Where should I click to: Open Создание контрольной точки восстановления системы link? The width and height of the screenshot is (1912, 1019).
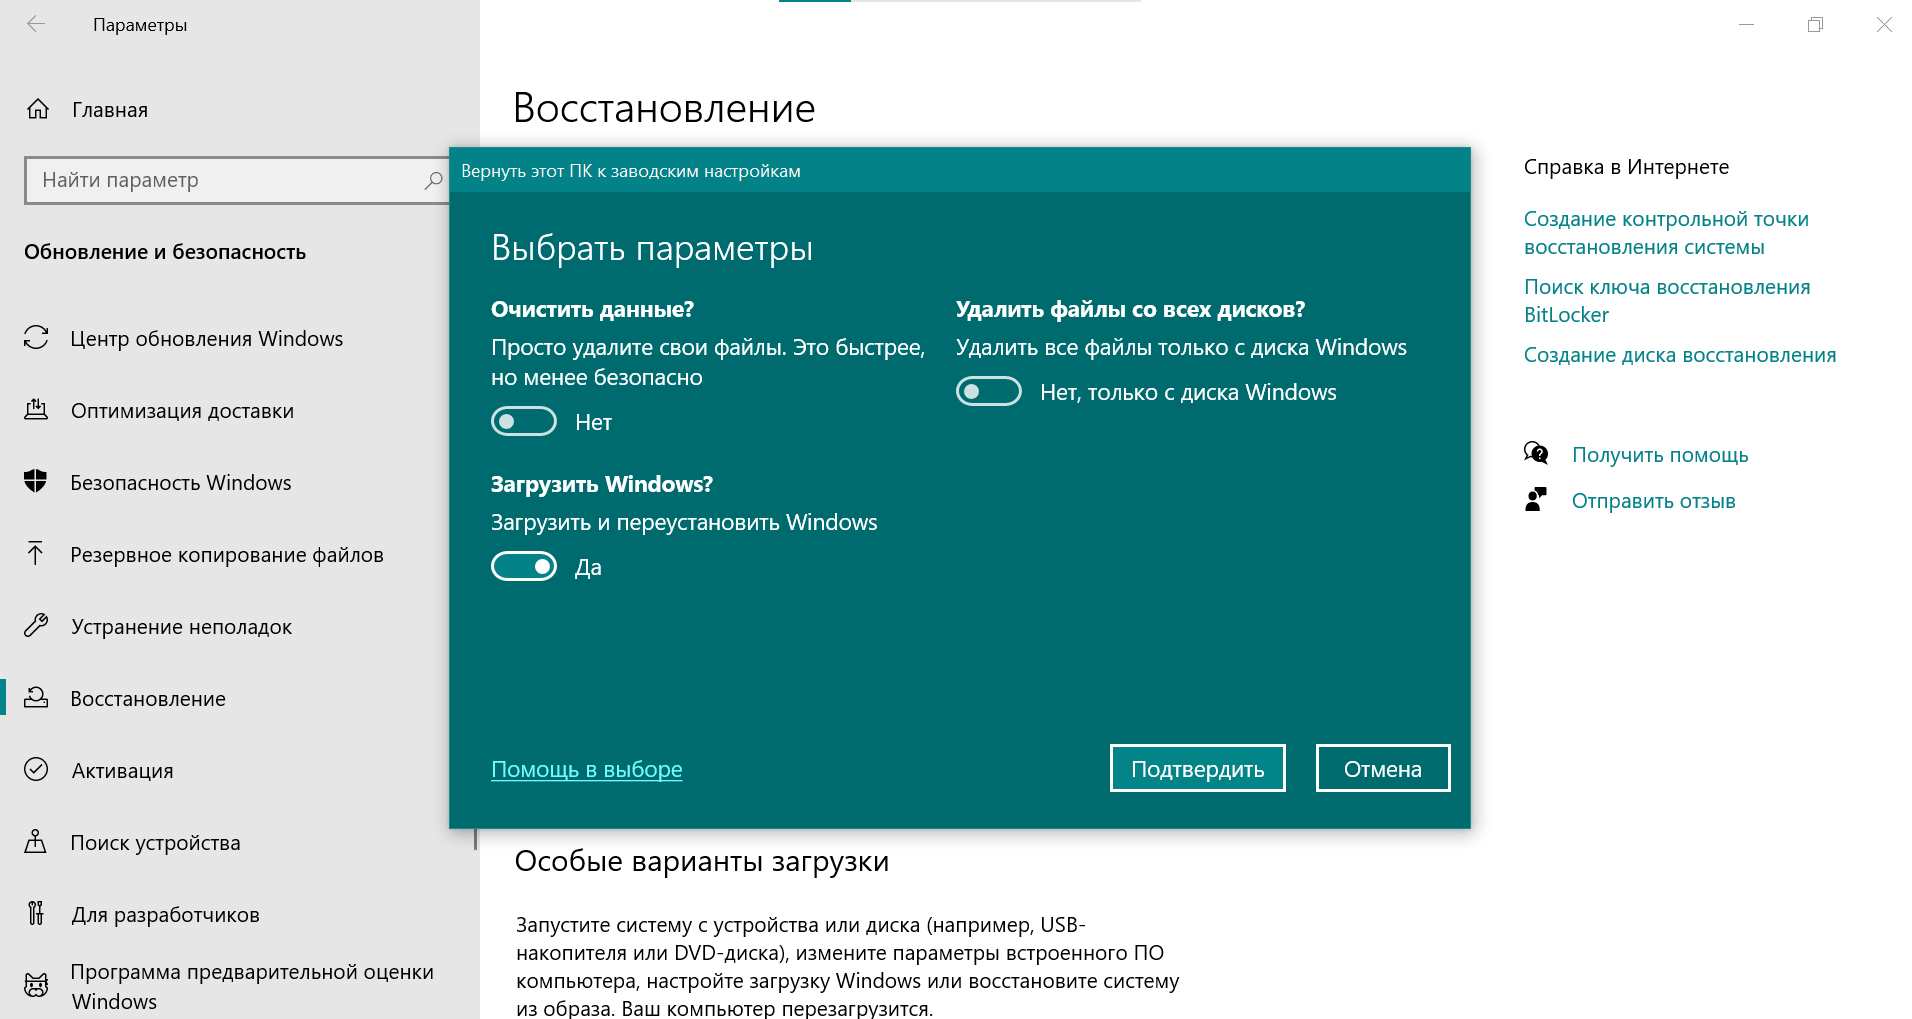[x=1666, y=233]
